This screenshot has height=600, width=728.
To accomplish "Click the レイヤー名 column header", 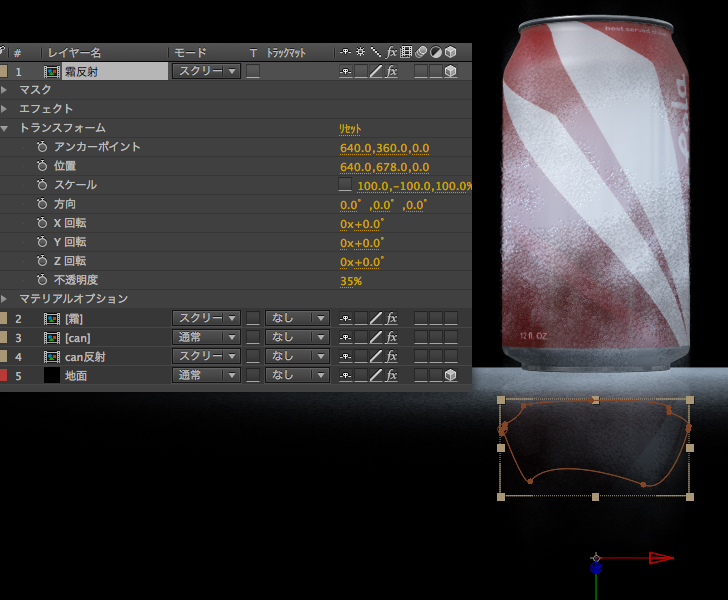I will (74, 52).
